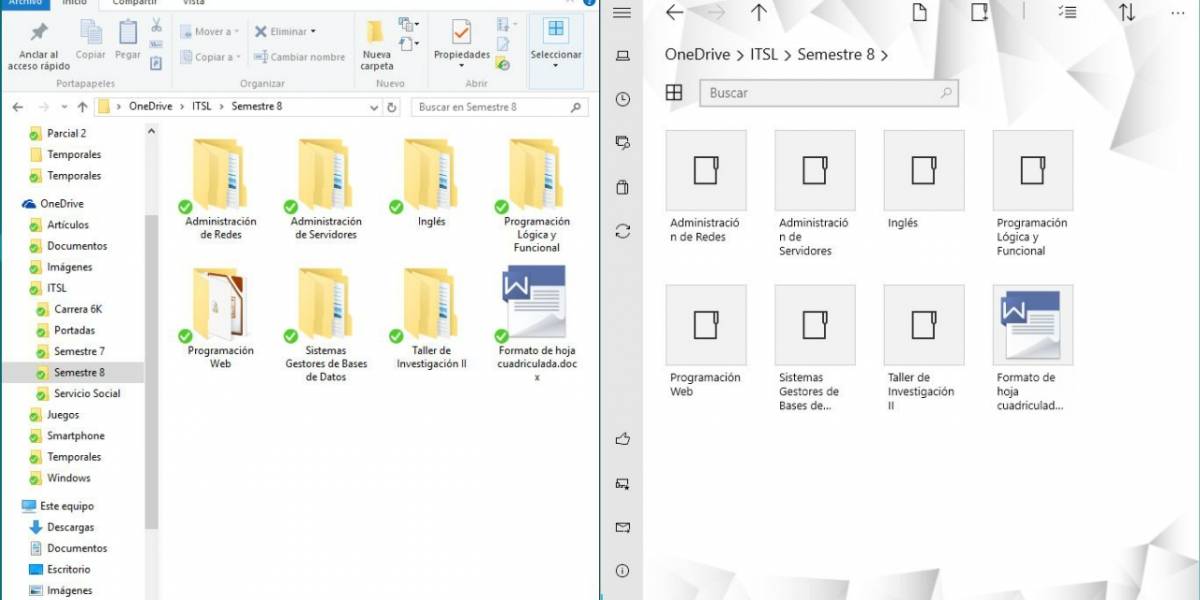
Task: Refresh the Semestre 8 folder view
Action: tap(391, 107)
